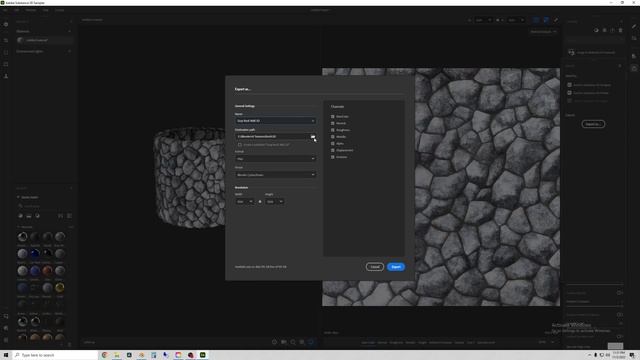Click the Export as button in right panel
Image resolution: width=640 pixels, height=360 pixels.
pyautogui.click(x=593, y=124)
